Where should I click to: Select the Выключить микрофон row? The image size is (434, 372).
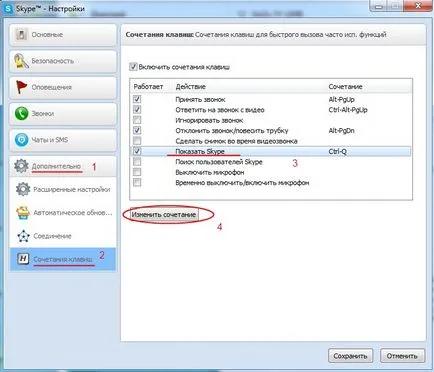coord(271,172)
